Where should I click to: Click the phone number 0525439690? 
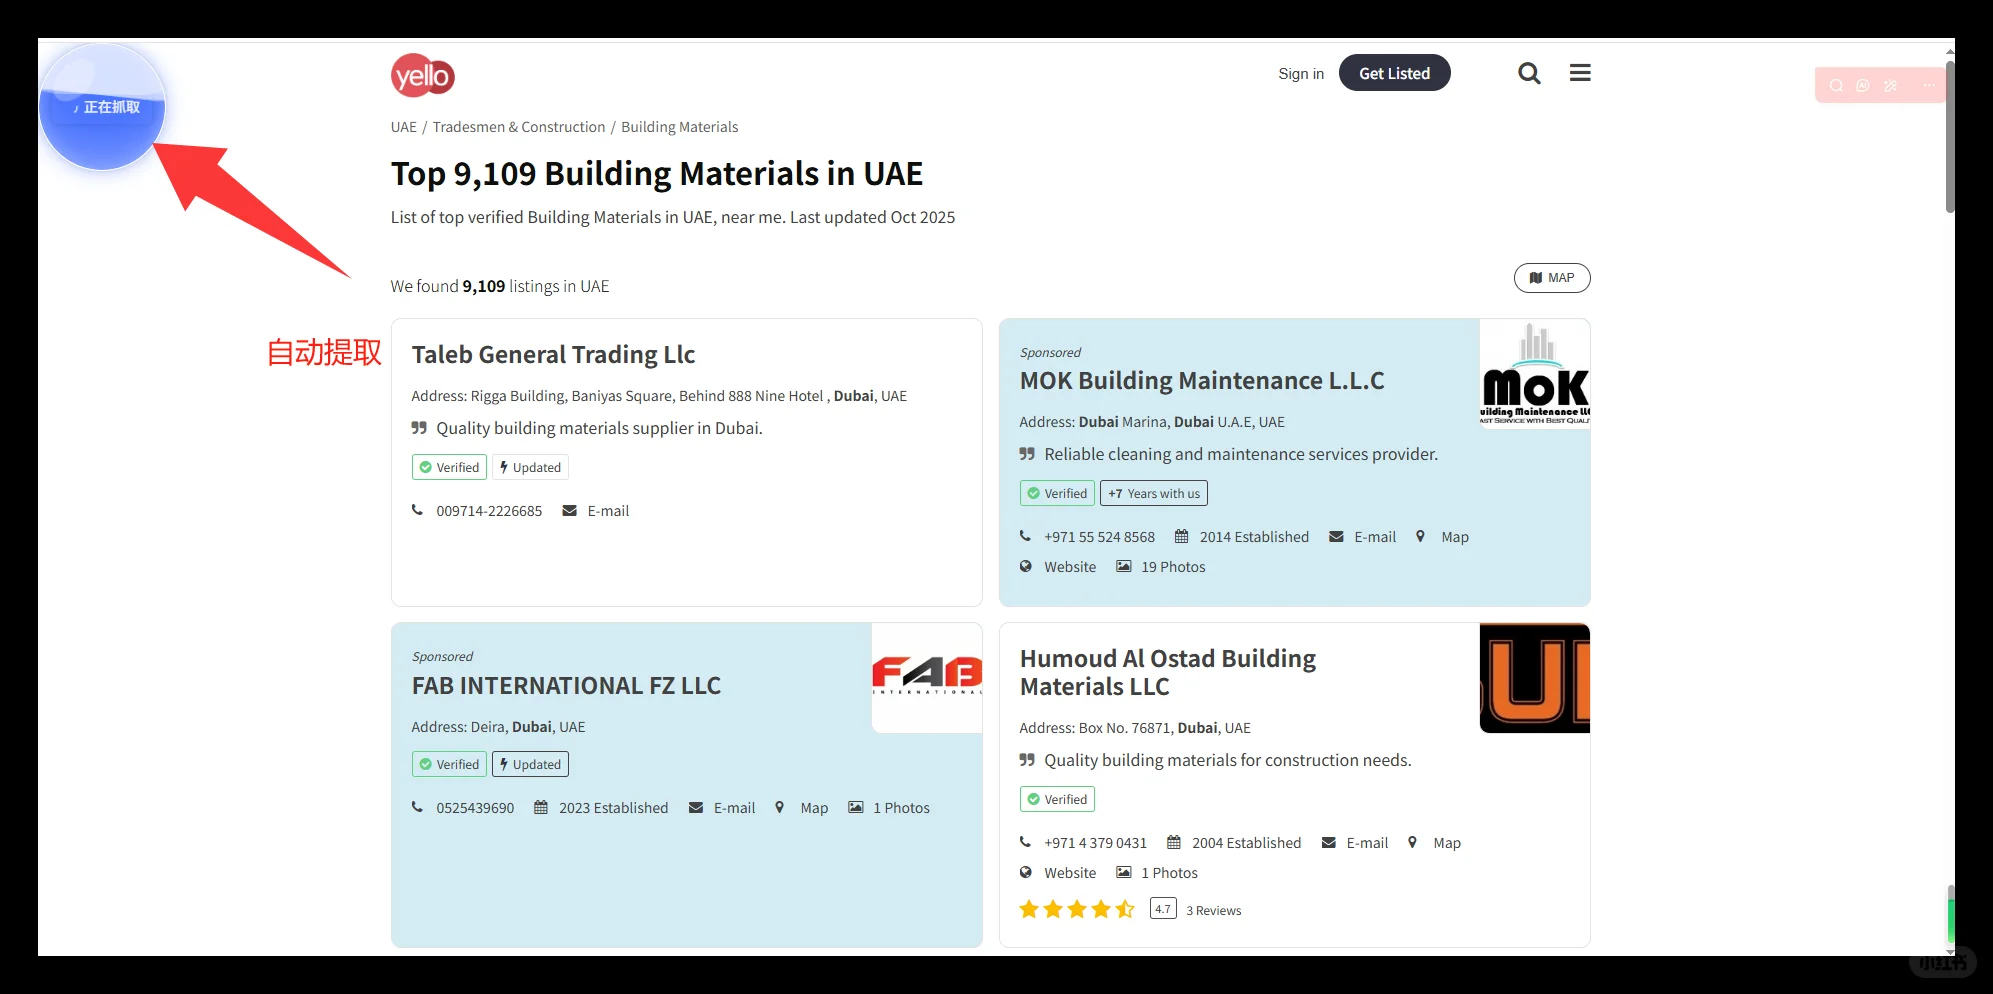[475, 808]
